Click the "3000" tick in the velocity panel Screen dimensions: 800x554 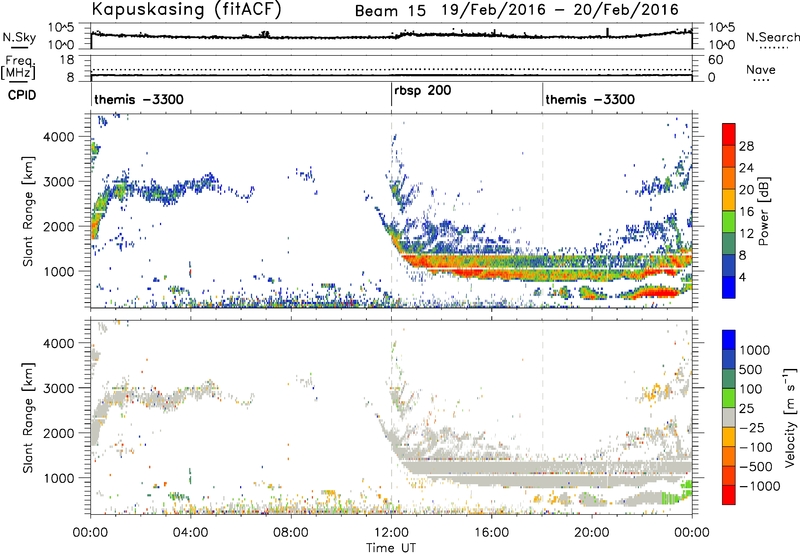[61, 388]
